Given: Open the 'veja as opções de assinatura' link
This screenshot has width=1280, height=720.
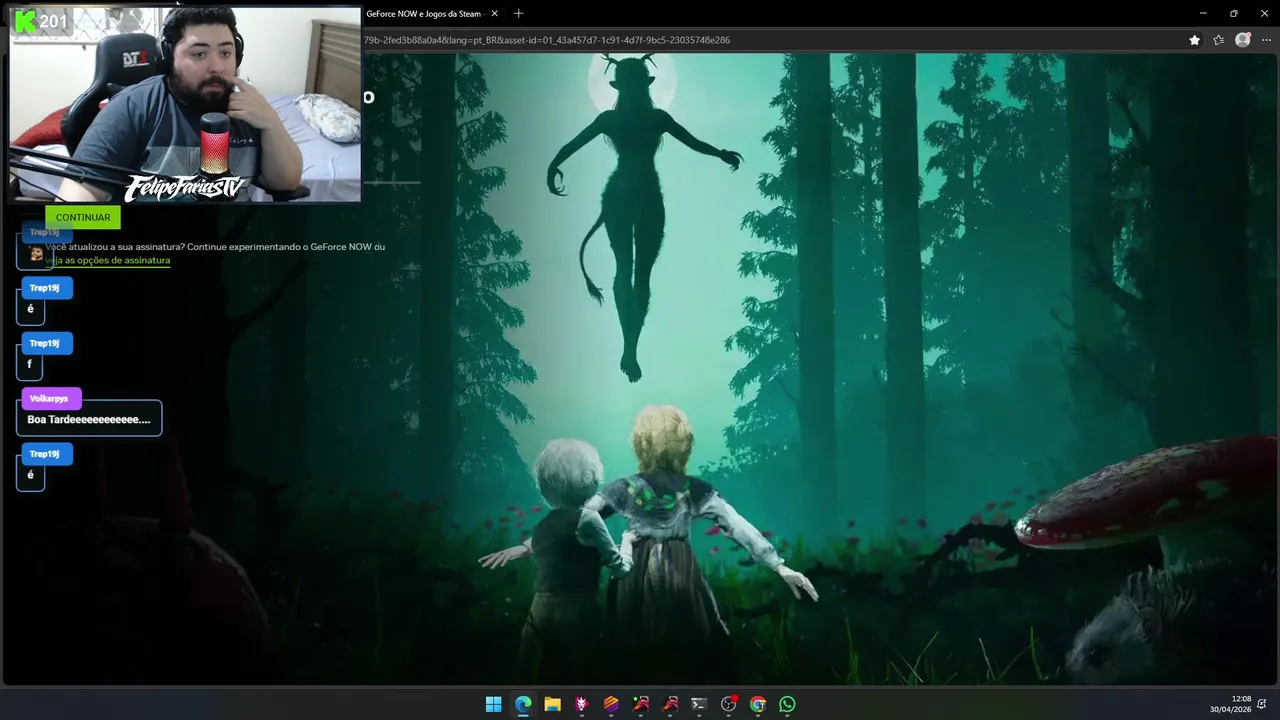Looking at the screenshot, I should 110,260.
